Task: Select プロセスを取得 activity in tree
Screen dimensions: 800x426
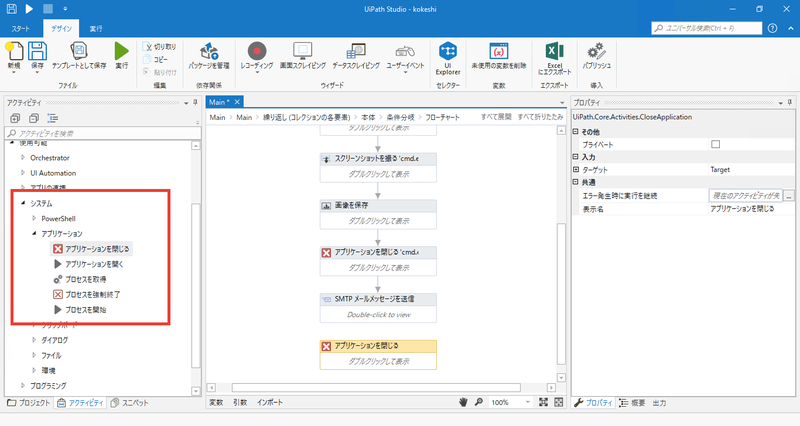Action: [80, 280]
